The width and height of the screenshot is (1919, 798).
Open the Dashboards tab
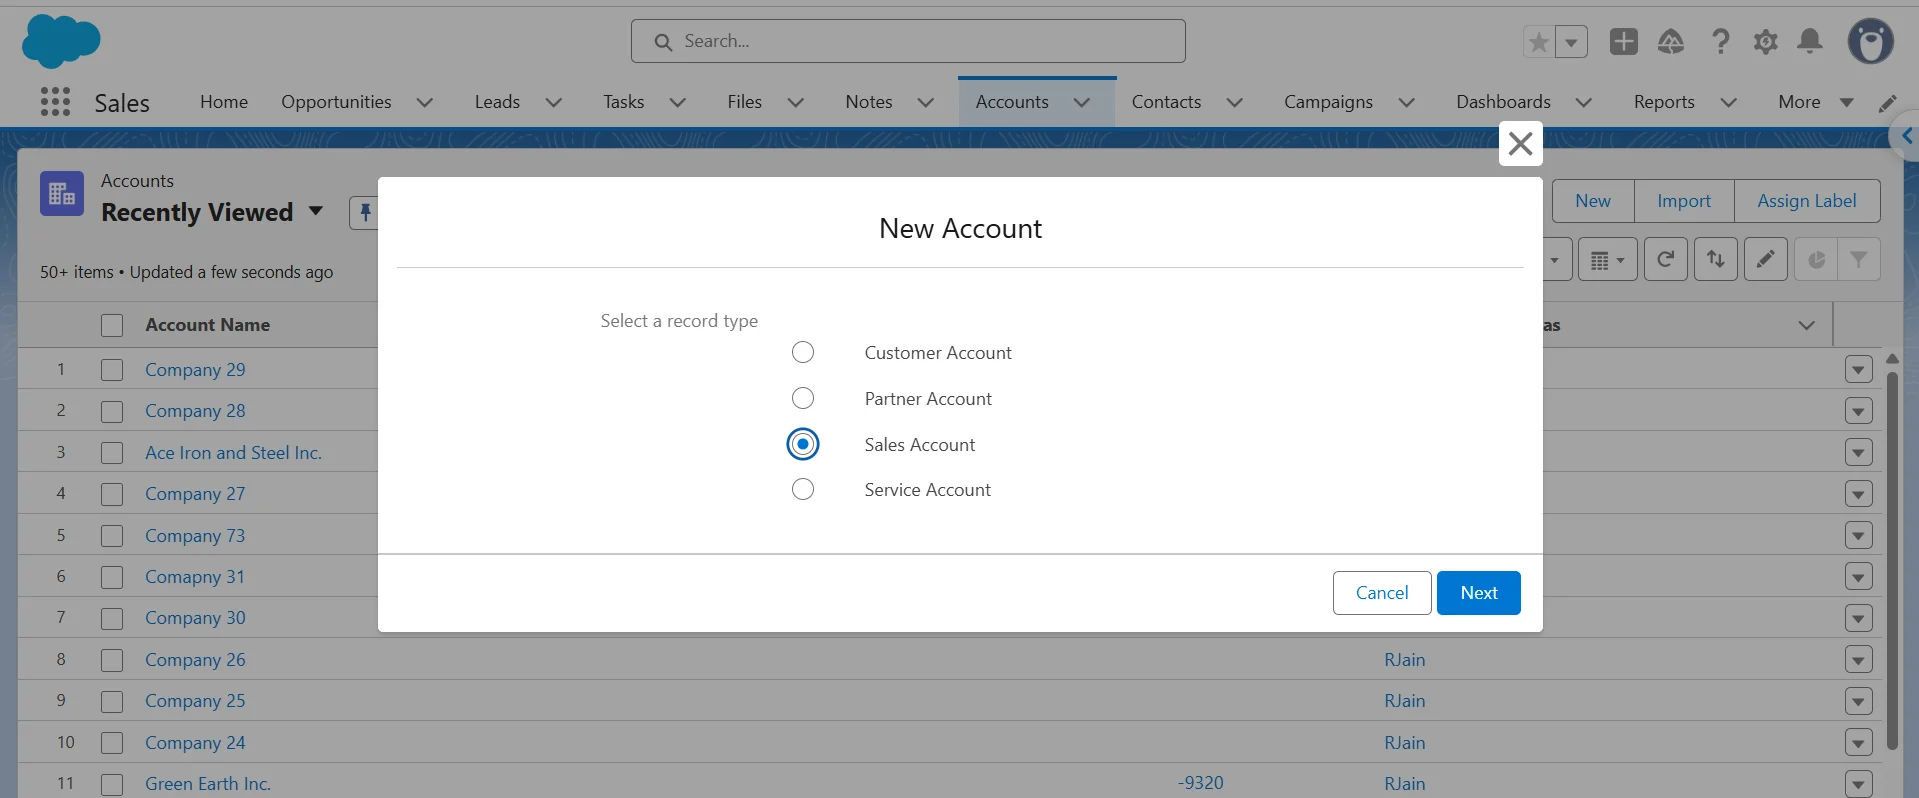(x=1503, y=102)
